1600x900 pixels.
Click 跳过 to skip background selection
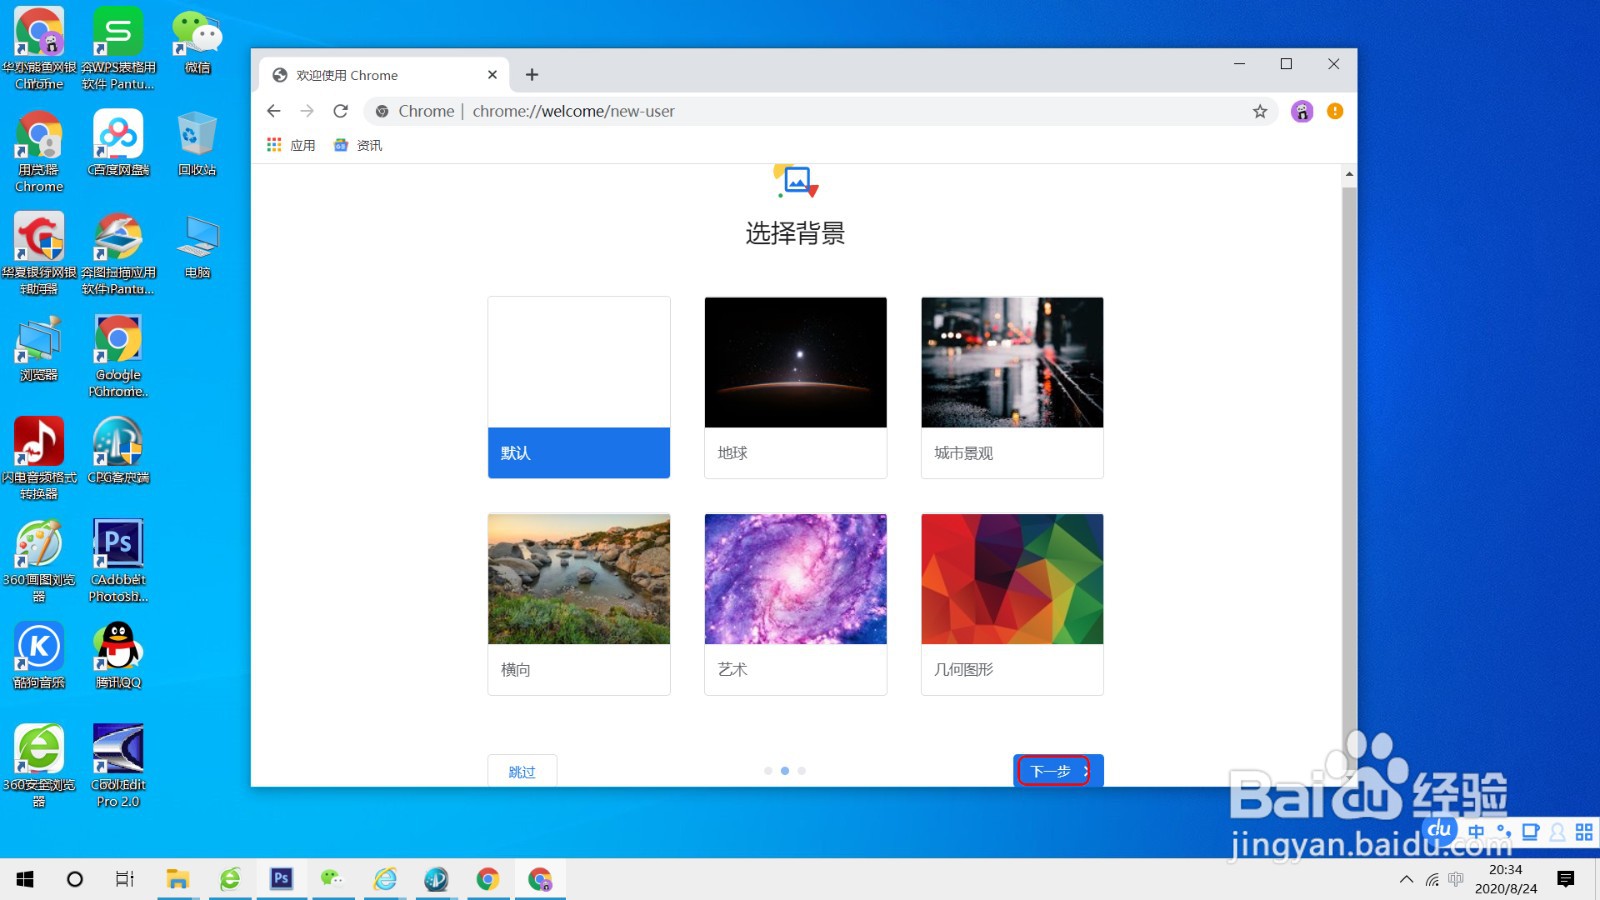click(521, 771)
